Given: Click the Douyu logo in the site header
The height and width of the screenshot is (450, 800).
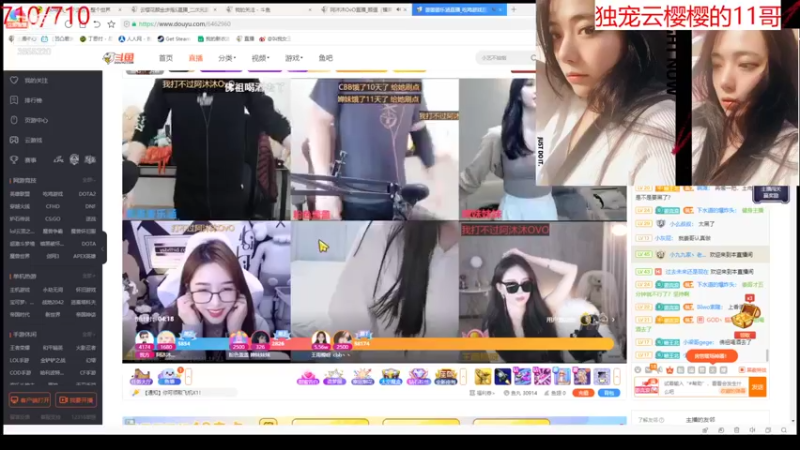Looking at the screenshot, I should 118,58.
